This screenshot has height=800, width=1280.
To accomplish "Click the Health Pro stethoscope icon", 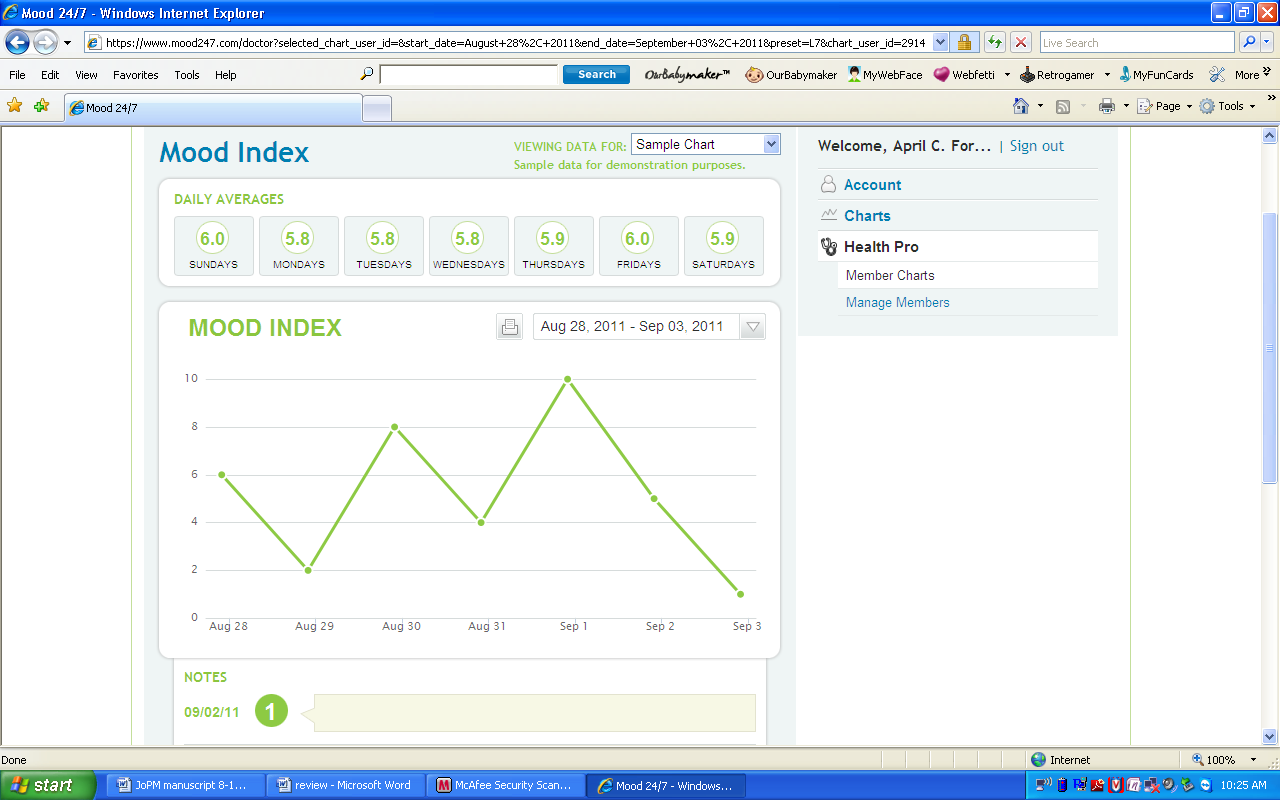I will click(828, 247).
